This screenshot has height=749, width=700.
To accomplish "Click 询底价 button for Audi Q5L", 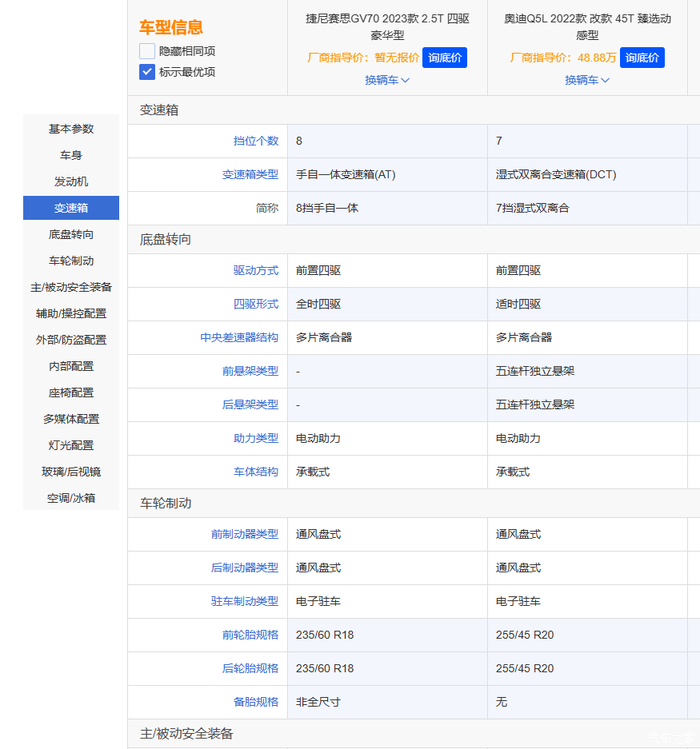I will tap(642, 58).
